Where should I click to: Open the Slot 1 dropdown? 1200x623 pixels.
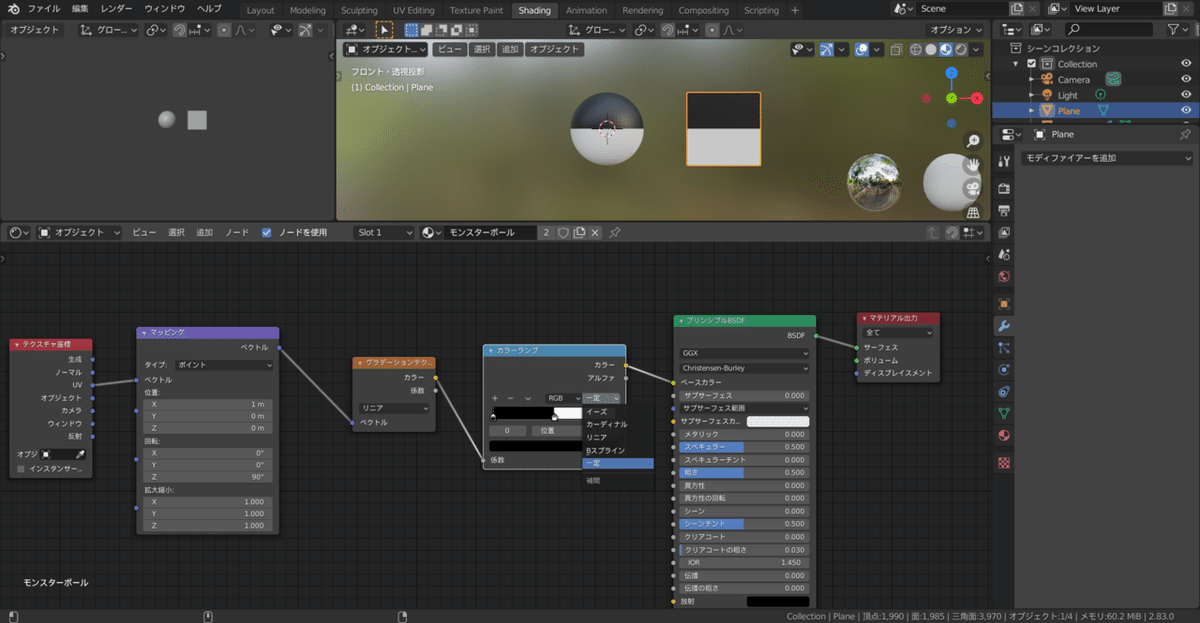pos(384,232)
